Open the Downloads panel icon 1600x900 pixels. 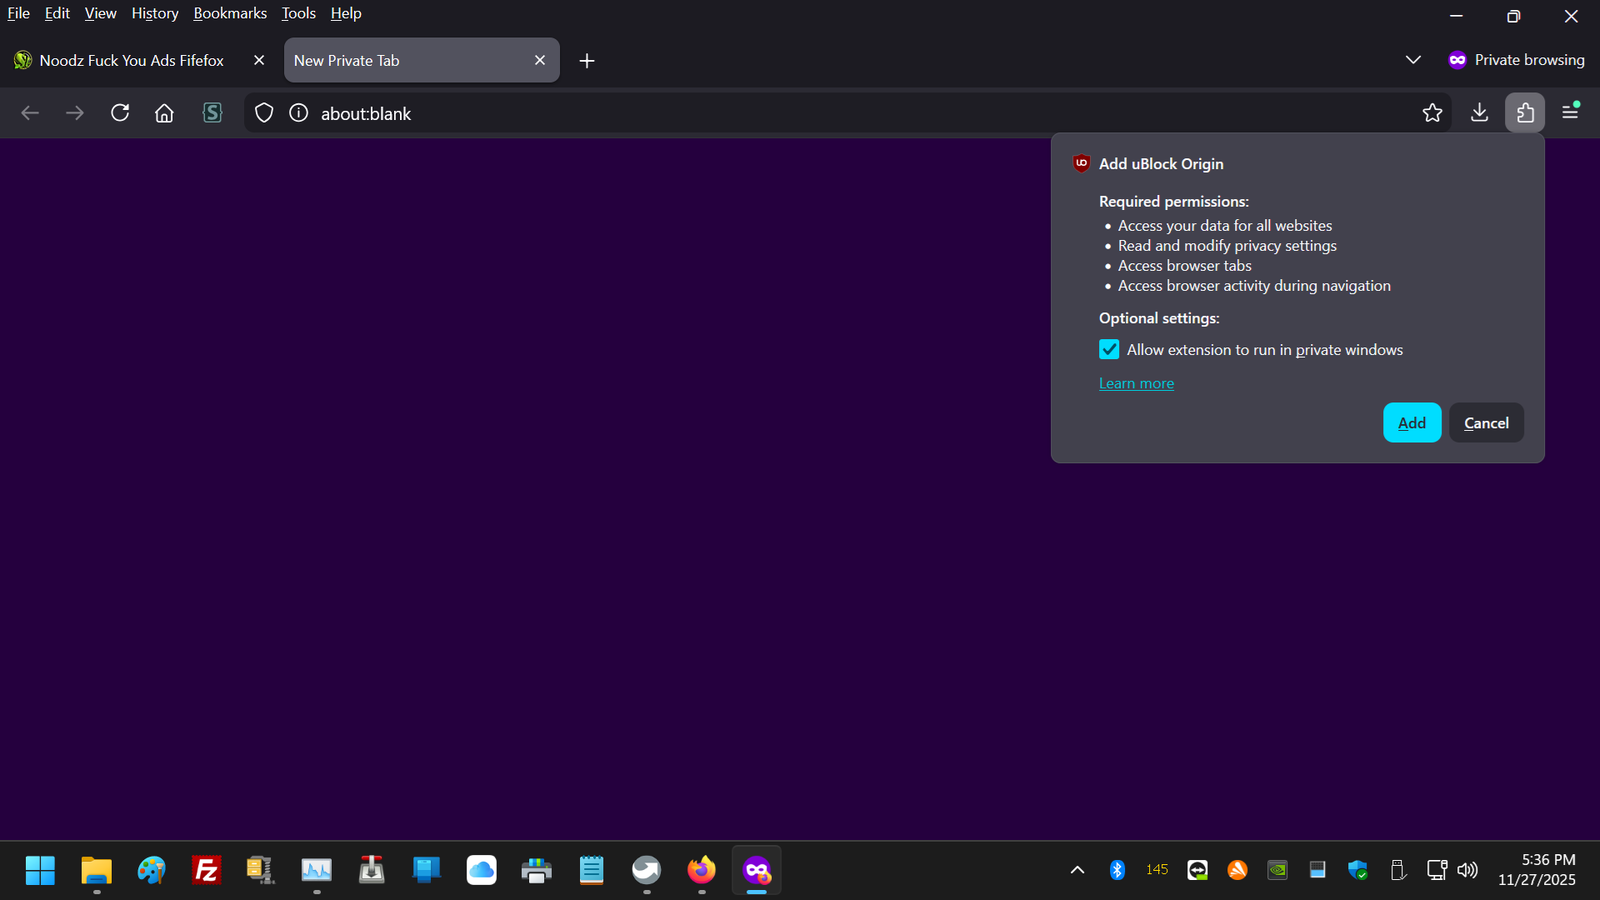[x=1479, y=113]
